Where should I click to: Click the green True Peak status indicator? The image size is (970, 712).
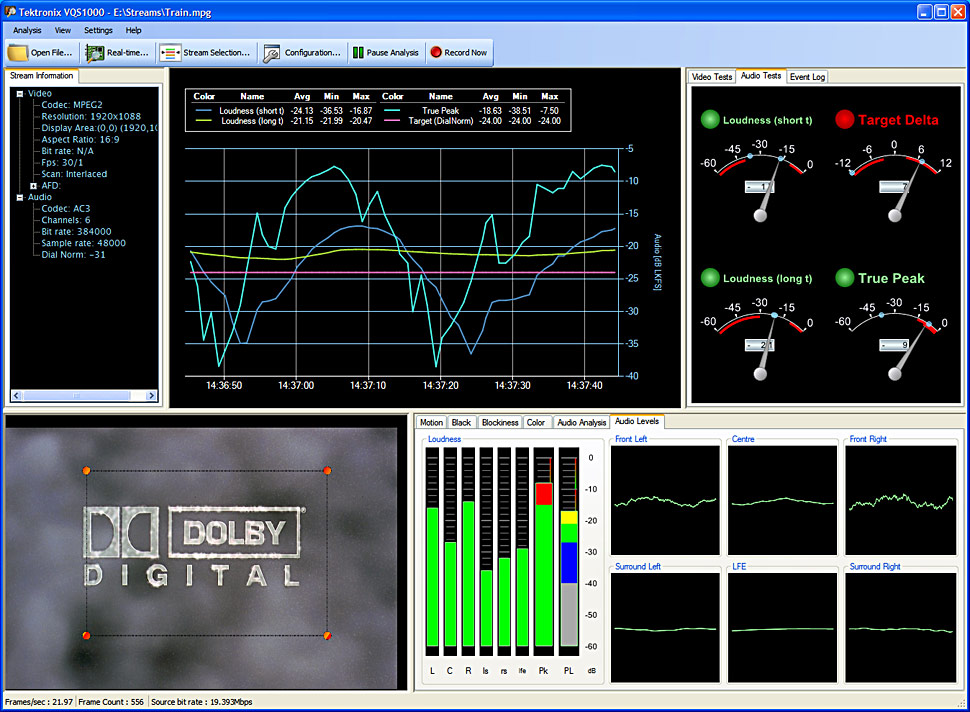pos(844,279)
